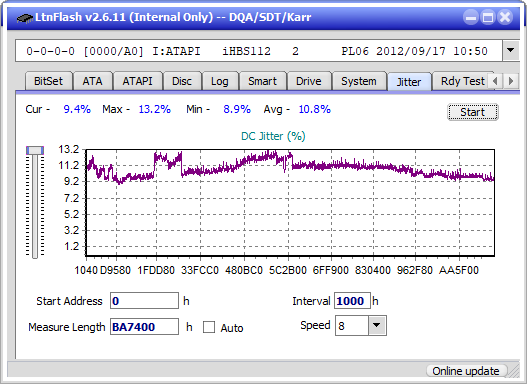Click the Cur value 9.4%
This screenshot has width=527, height=384.
click(77, 109)
